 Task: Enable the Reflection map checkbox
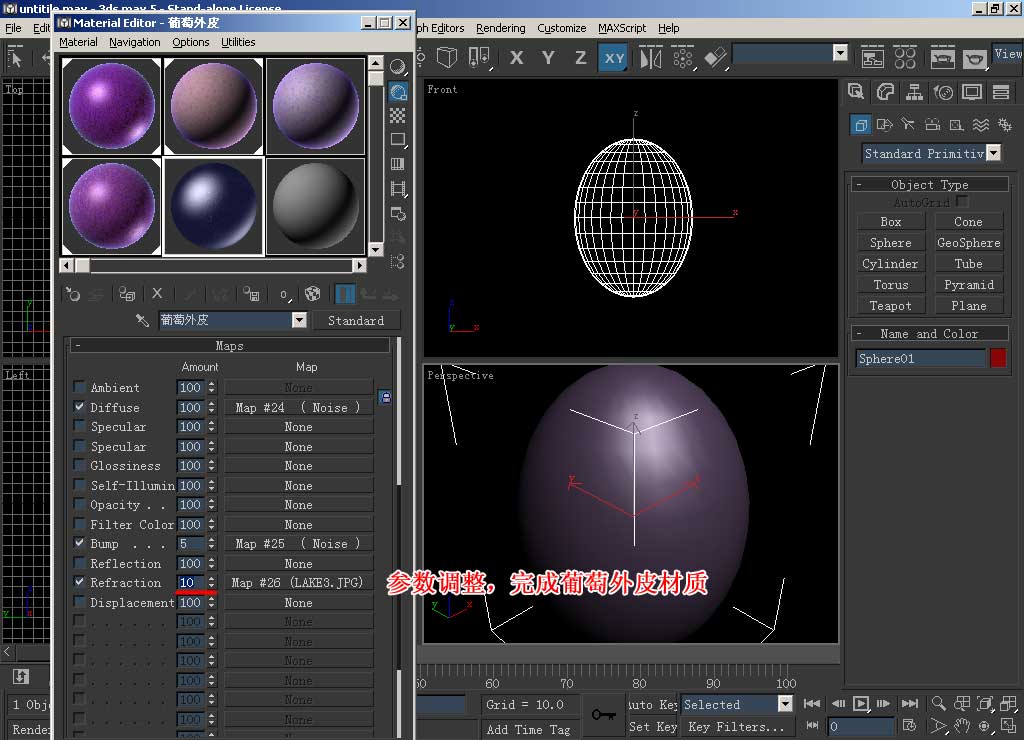79,562
